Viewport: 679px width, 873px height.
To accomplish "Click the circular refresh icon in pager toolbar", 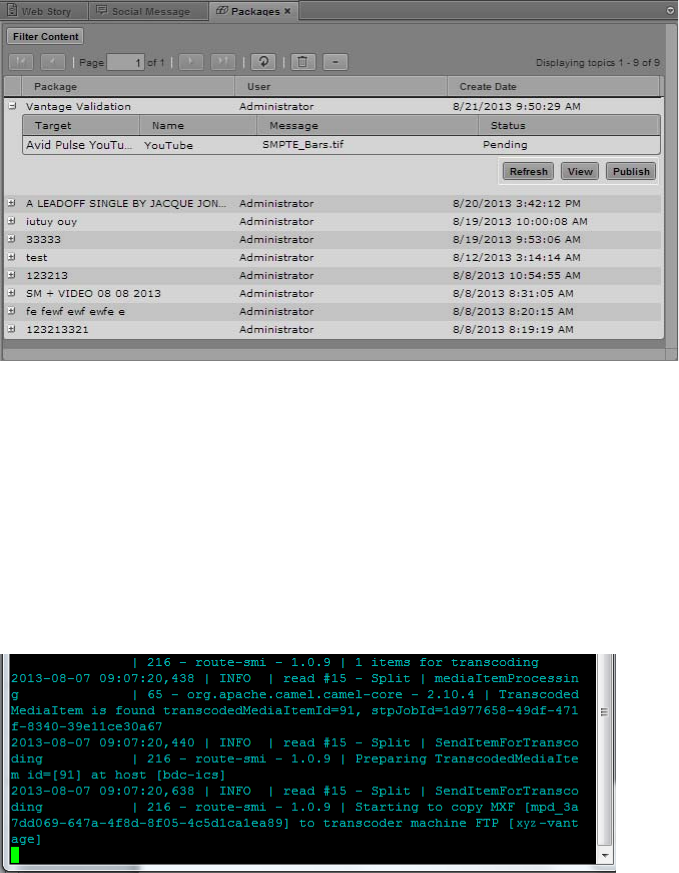I will (263, 62).
